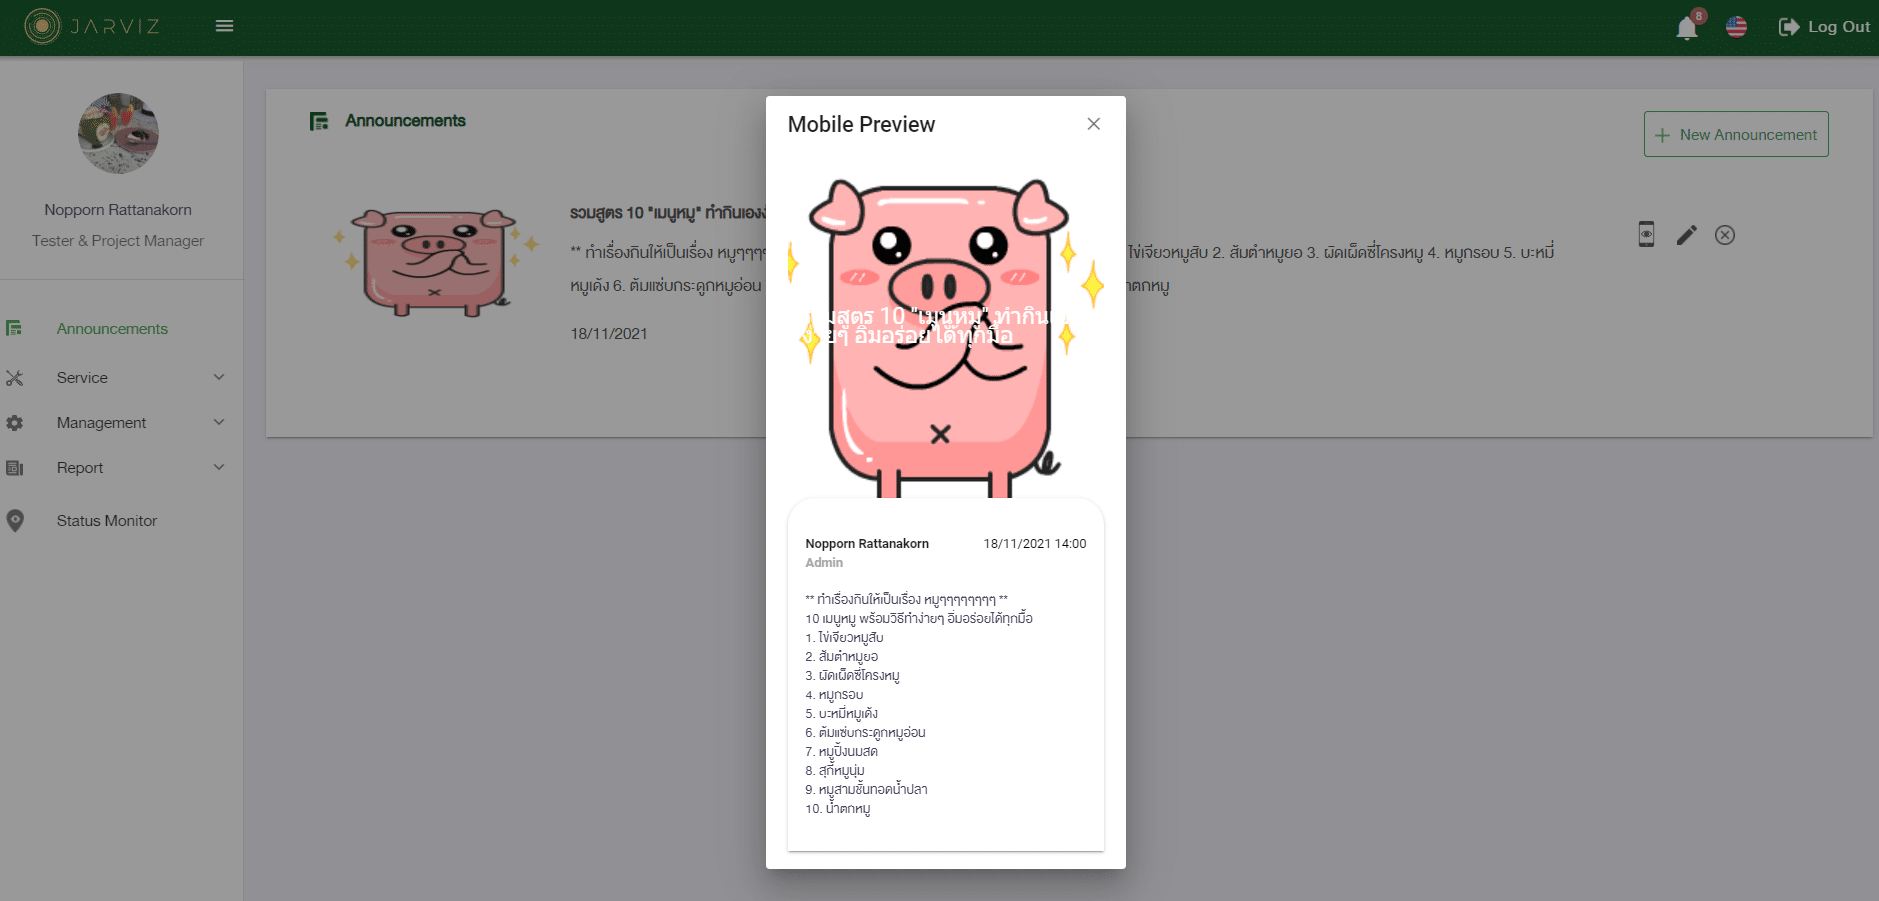The image size is (1879, 901).
Task: Click the mobile preview phone icon
Action: point(1646,234)
